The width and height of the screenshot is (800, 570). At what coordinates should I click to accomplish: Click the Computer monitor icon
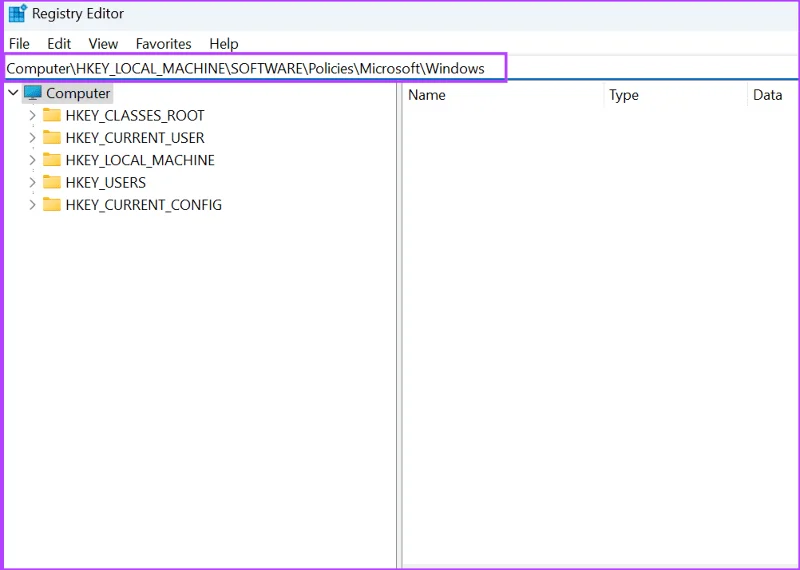(x=33, y=93)
